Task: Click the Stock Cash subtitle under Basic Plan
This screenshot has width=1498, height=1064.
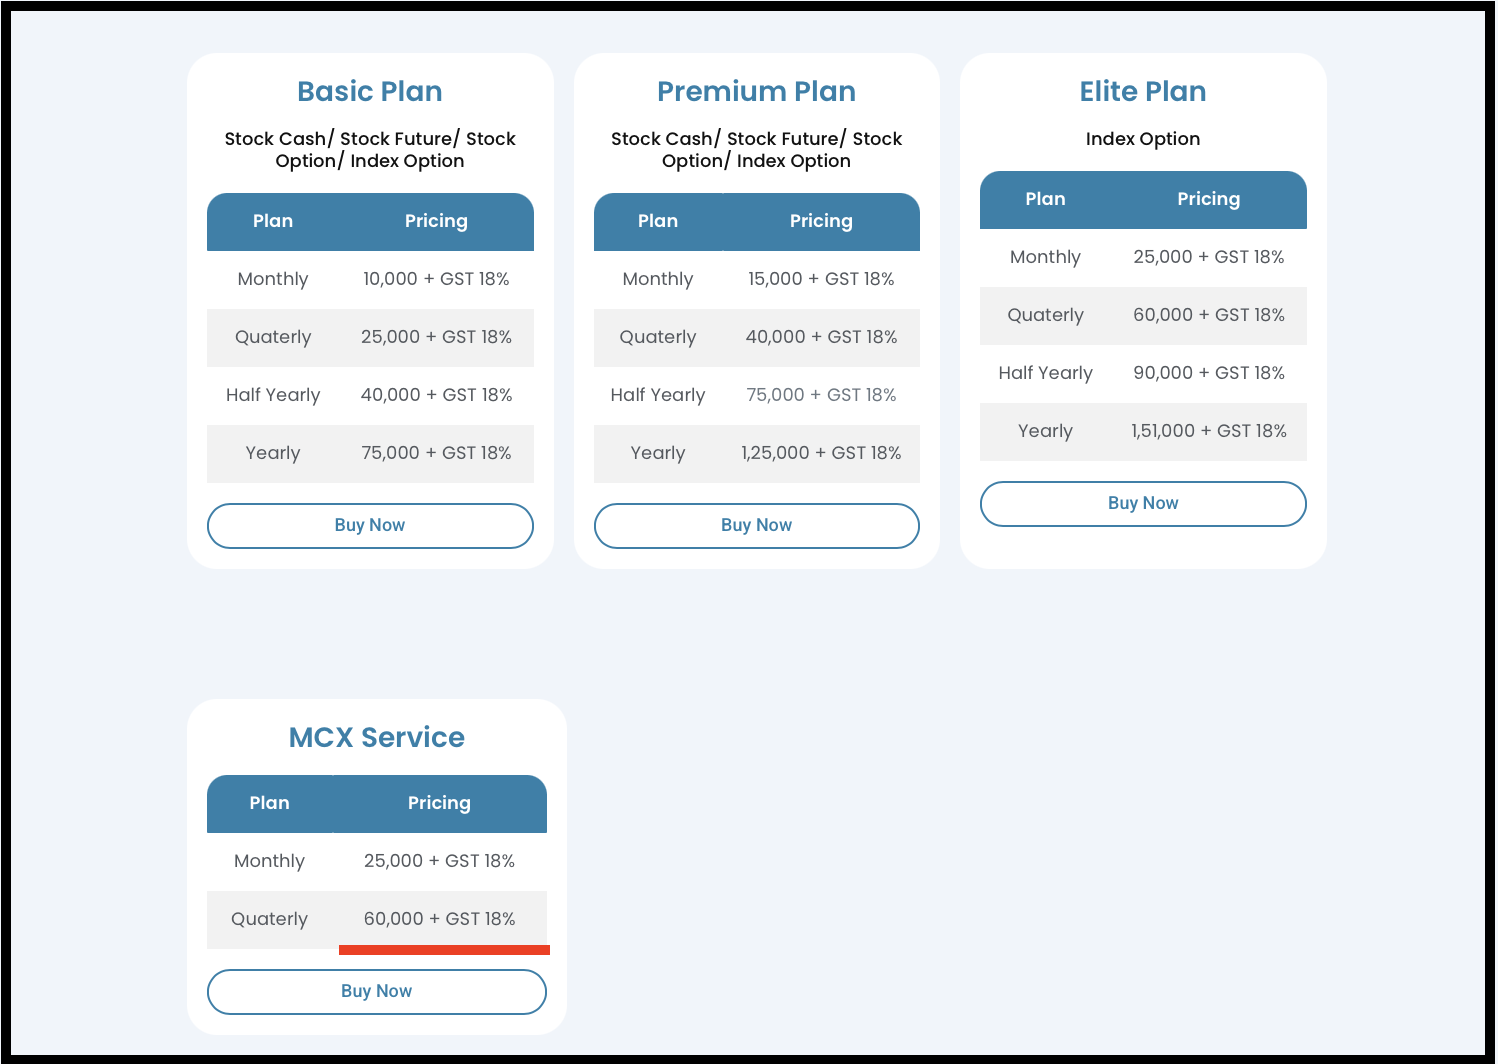Action: (x=370, y=150)
